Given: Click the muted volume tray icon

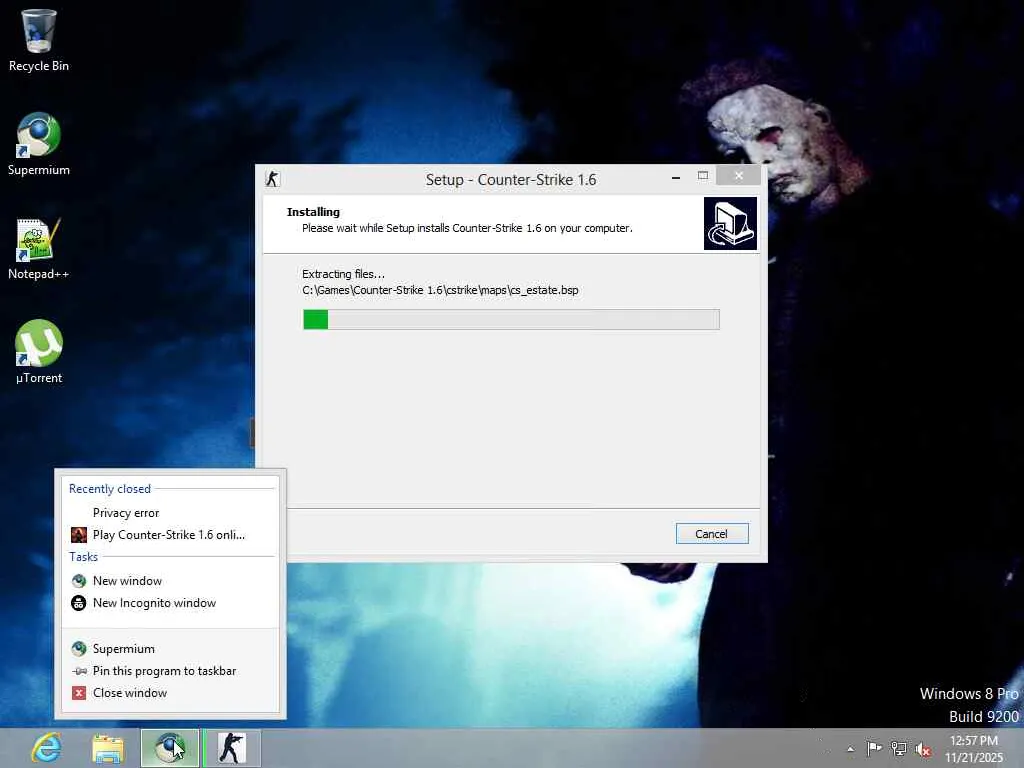Looking at the screenshot, I should (923, 750).
